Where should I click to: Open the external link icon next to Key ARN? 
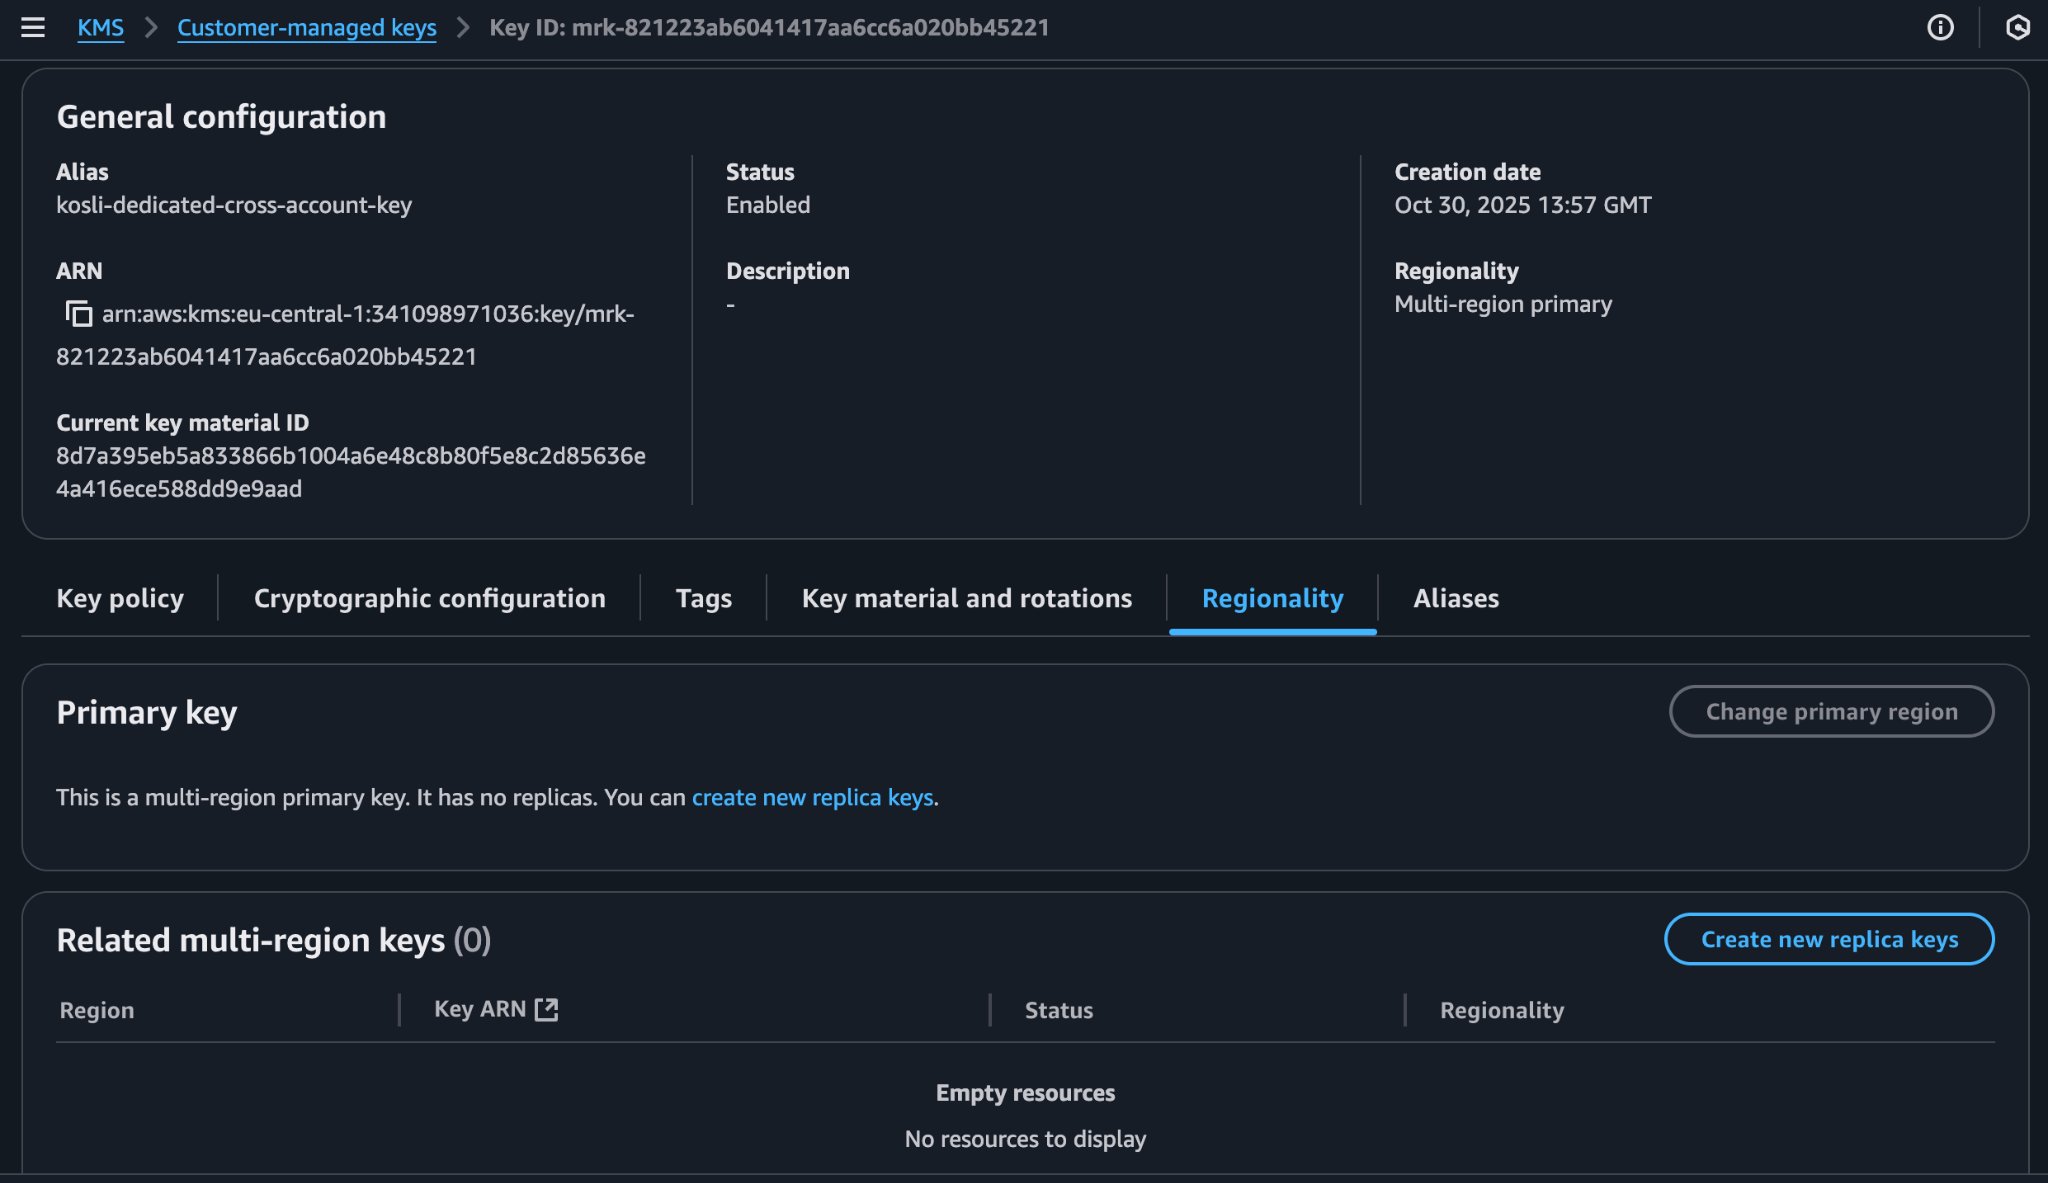(546, 1009)
